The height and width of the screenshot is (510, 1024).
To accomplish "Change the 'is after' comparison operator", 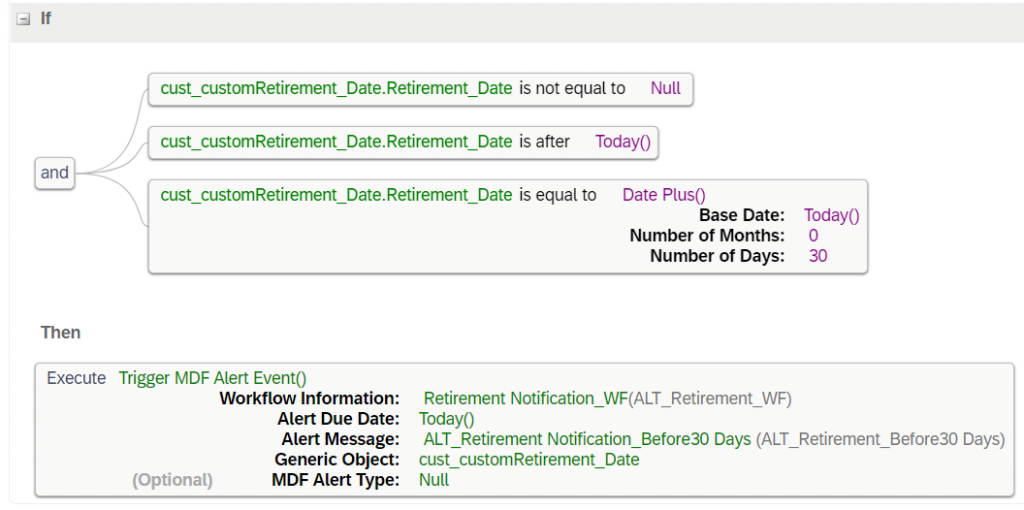I will [x=544, y=142].
